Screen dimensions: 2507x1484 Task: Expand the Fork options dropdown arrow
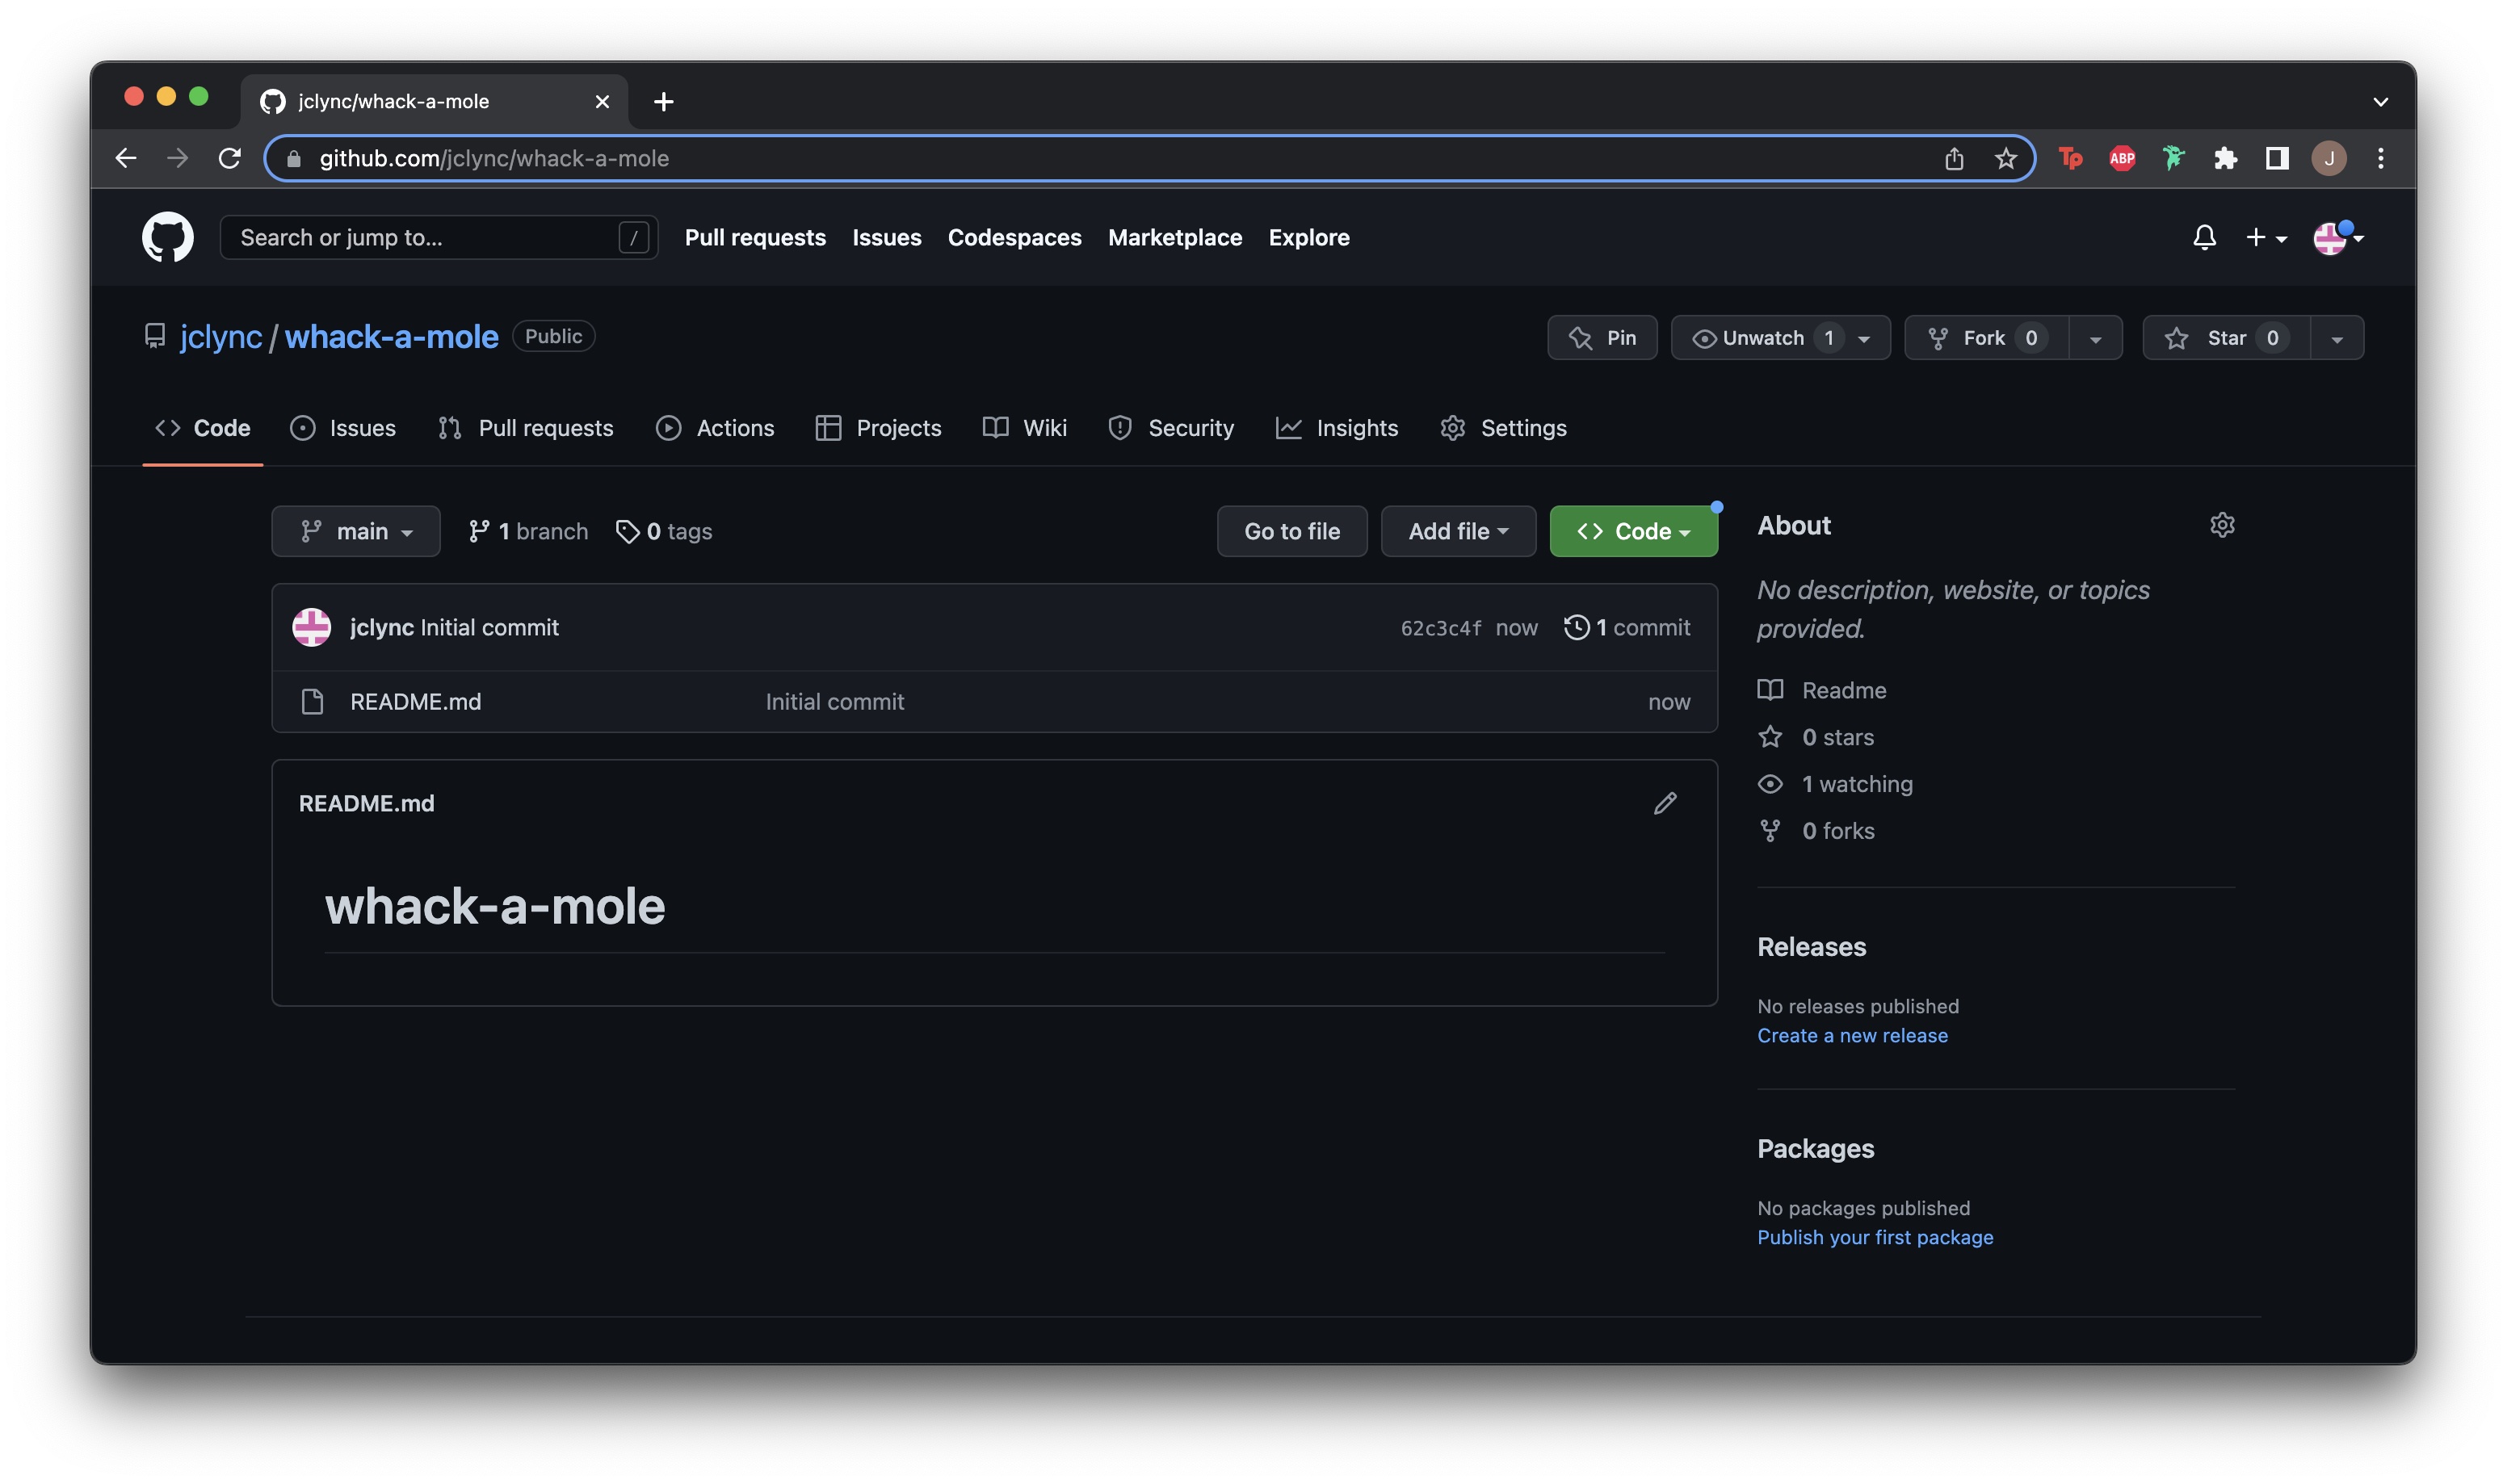click(x=2095, y=338)
